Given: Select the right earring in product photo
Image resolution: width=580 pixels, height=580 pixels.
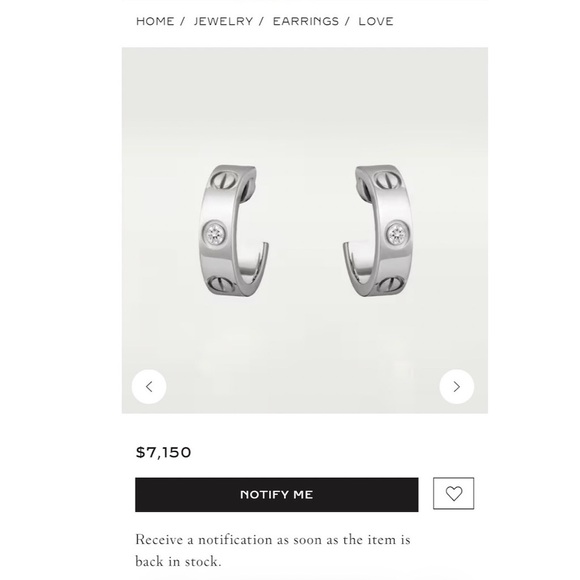Looking at the screenshot, I should [378, 231].
